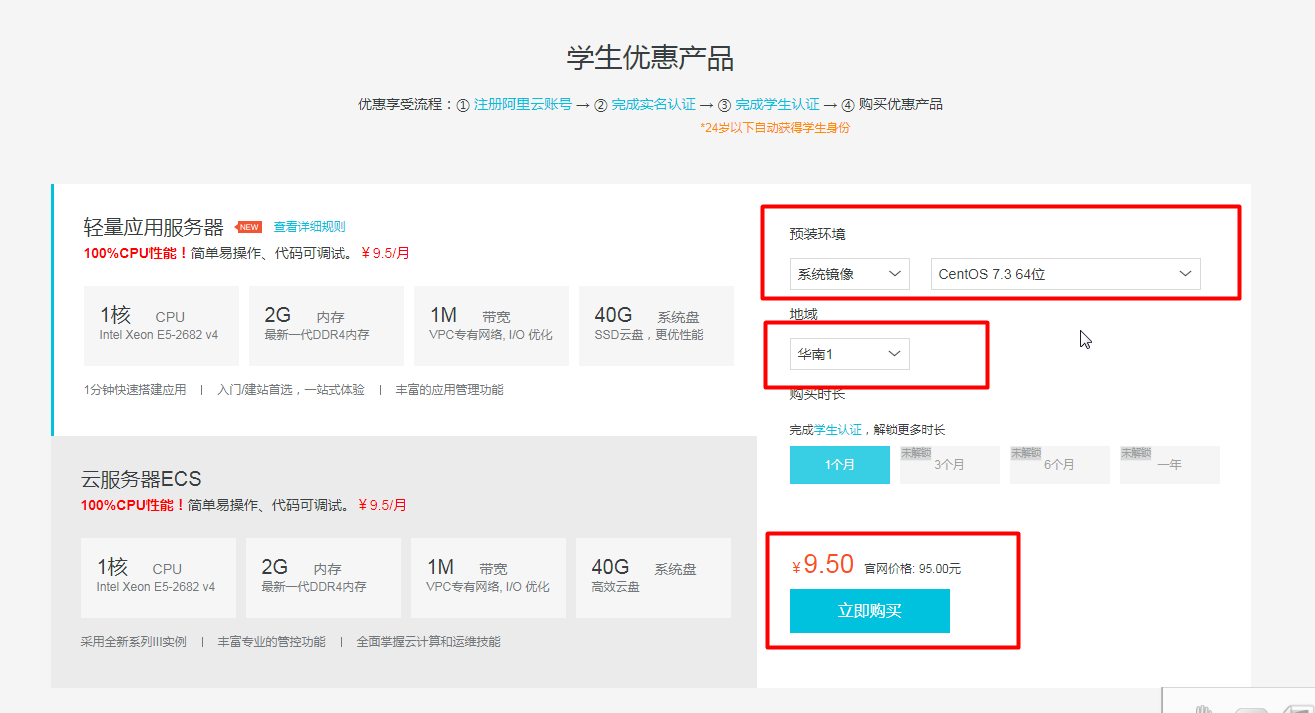Follow the 完成实名认证 link

pos(653,104)
